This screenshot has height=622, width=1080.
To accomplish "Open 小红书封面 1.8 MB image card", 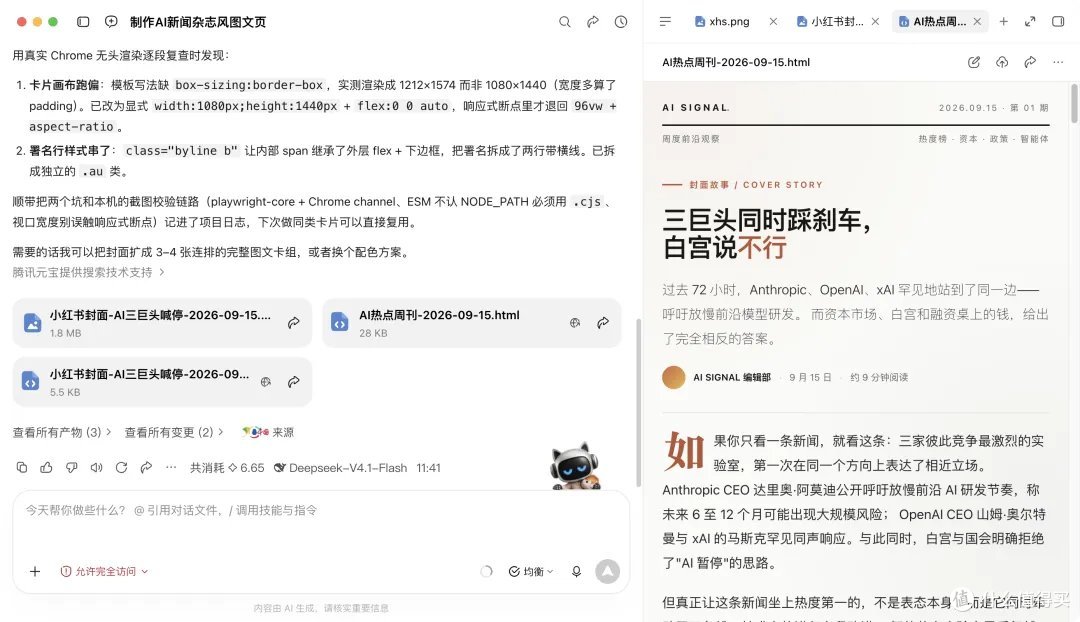I will pos(162,322).
